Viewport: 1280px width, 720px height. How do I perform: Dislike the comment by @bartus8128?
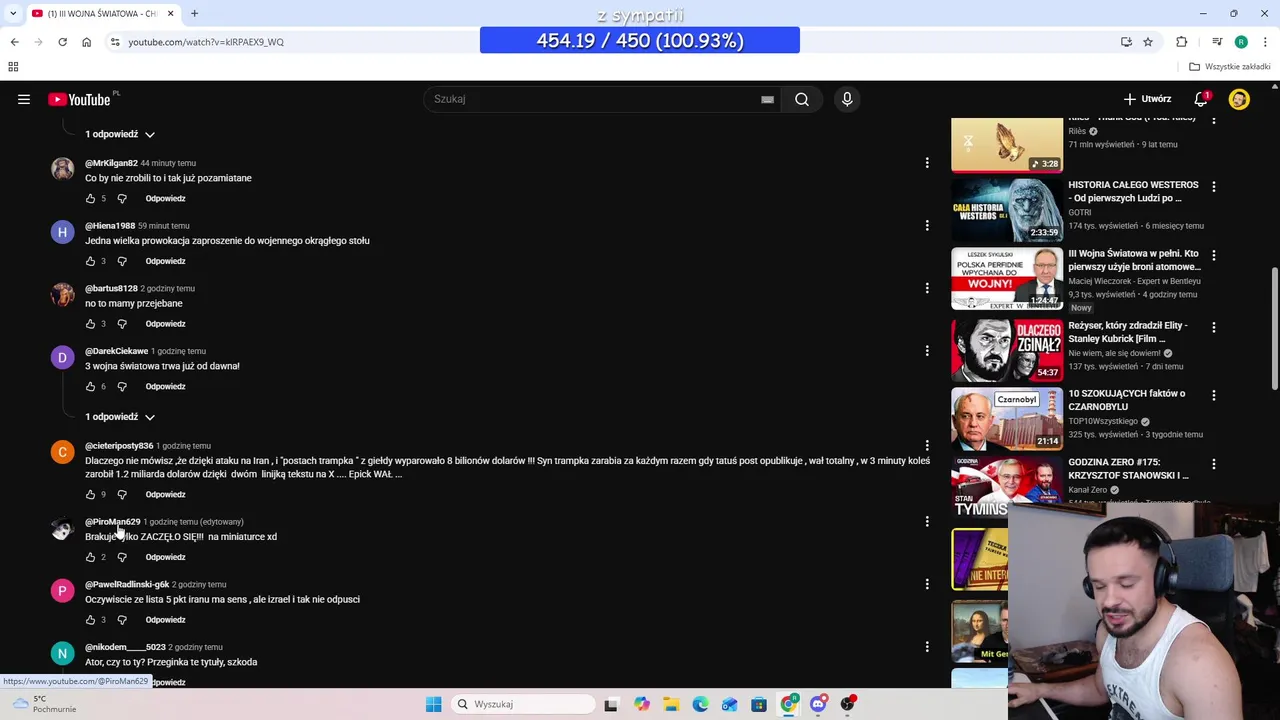[122, 324]
